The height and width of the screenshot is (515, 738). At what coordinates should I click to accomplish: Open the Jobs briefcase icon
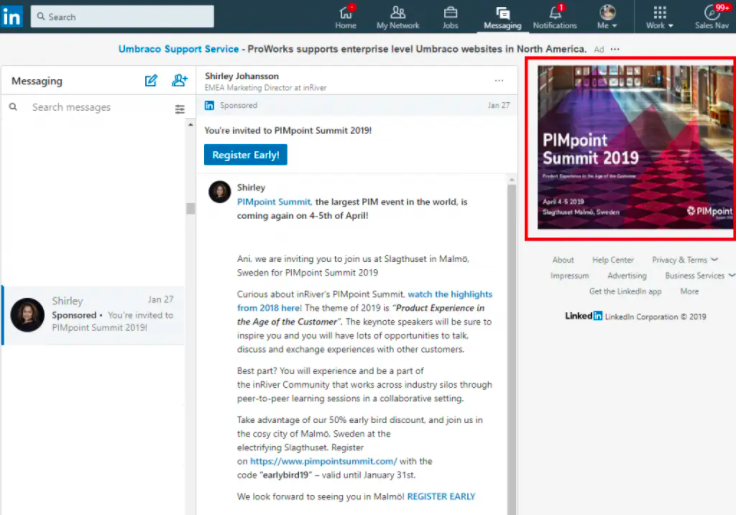450,12
